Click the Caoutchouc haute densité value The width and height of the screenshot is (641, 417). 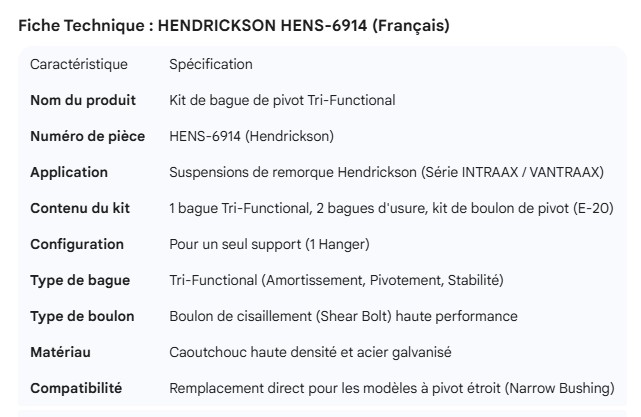point(310,352)
